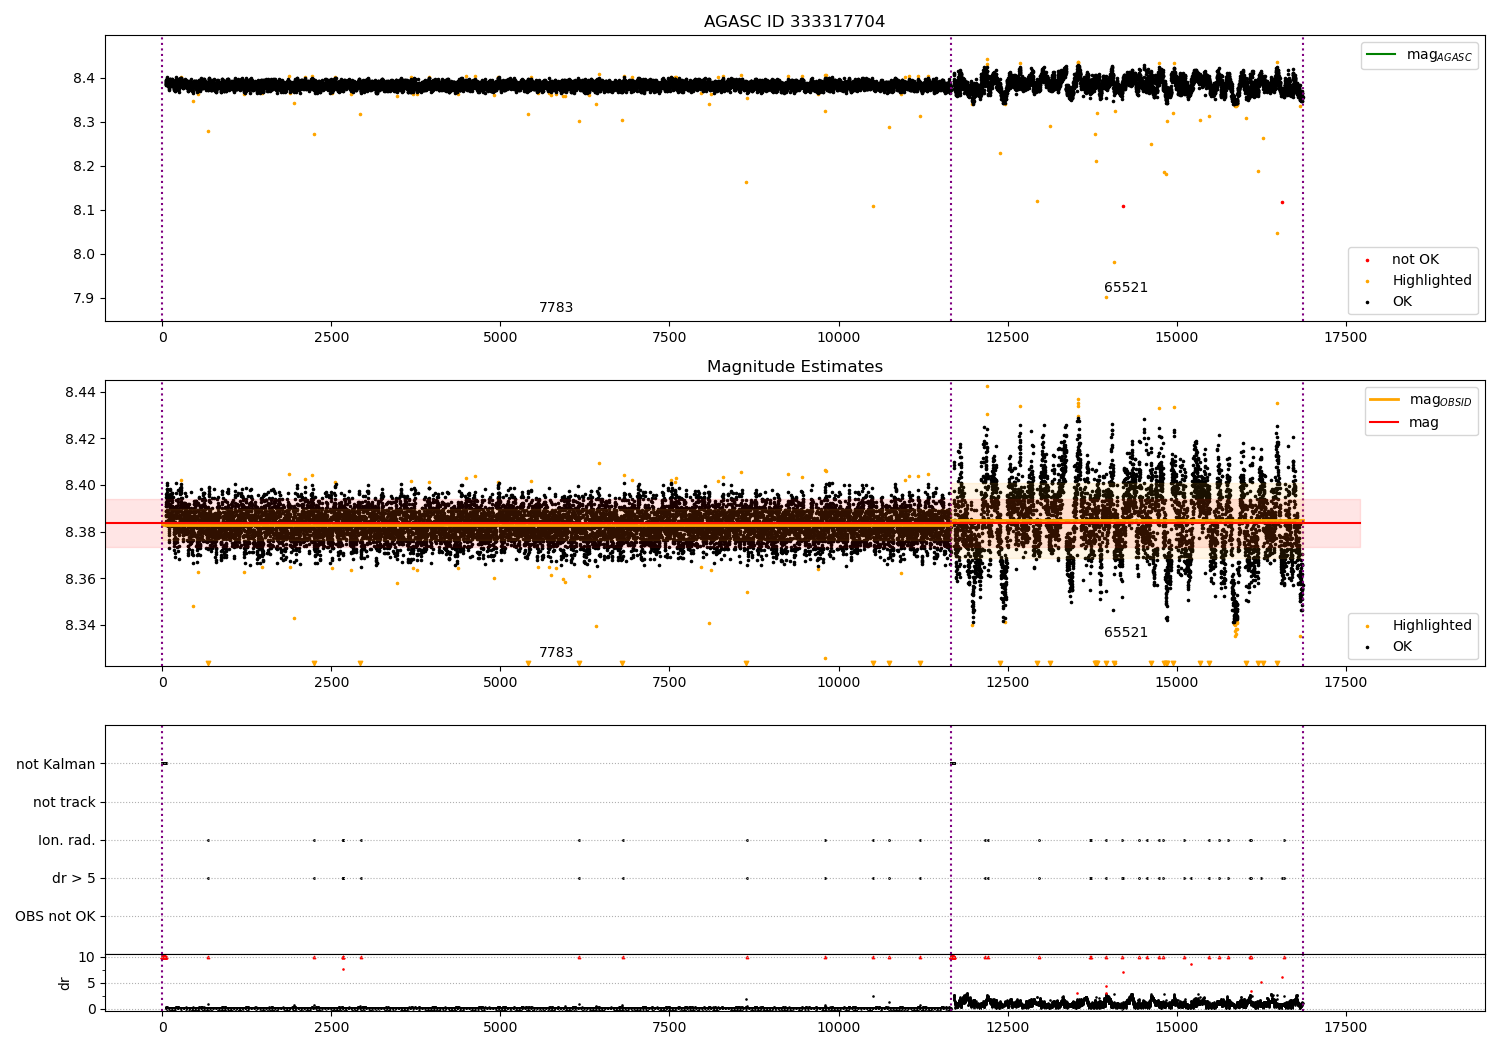Image resolution: width=1500 pixels, height=1050 pixels.
Task: Click x-axis tick "10000" under top plot
Action: [838, 338]
